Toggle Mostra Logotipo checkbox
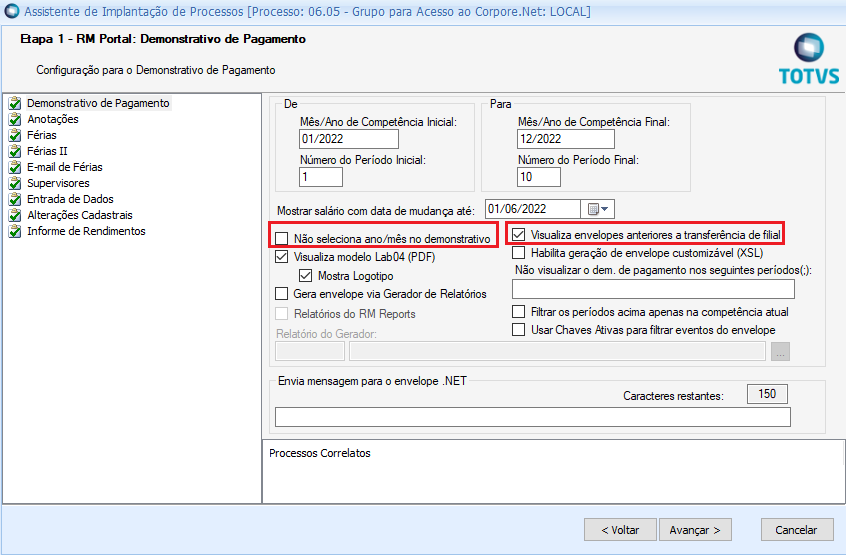This screenshot has width=846, height=555. pos(305,276)
